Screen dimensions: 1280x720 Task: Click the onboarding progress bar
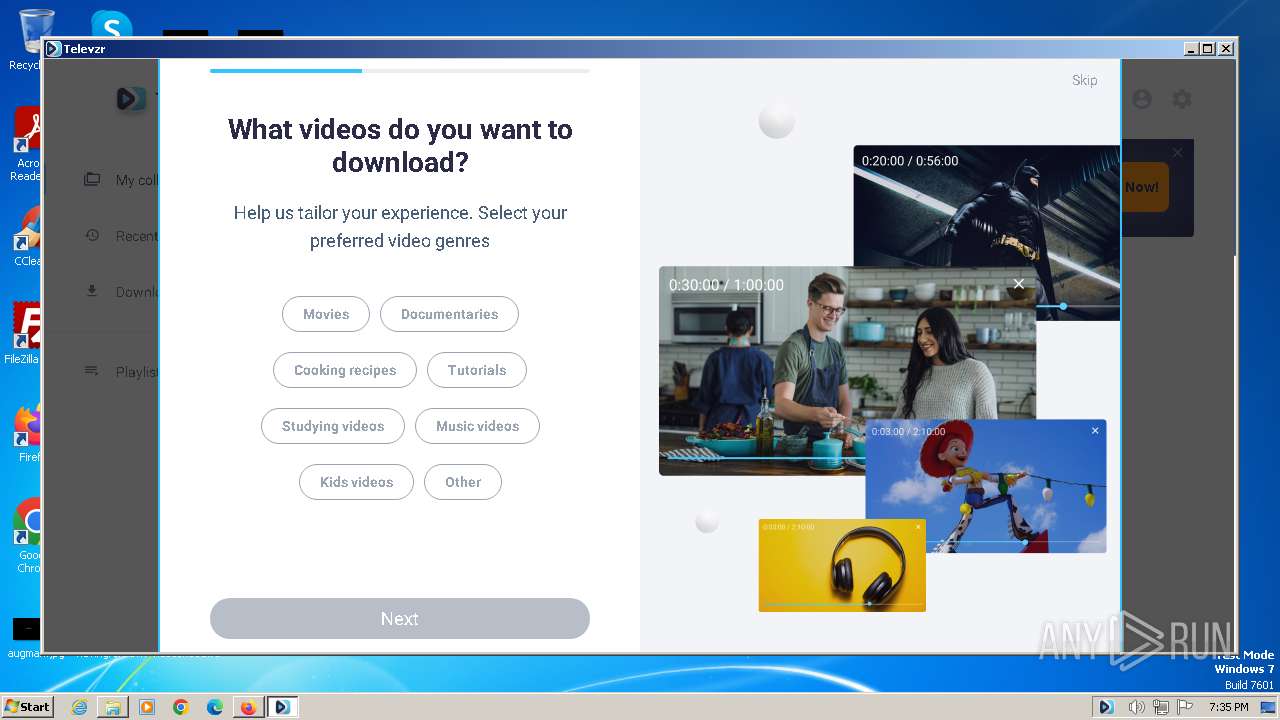[400, 71]
